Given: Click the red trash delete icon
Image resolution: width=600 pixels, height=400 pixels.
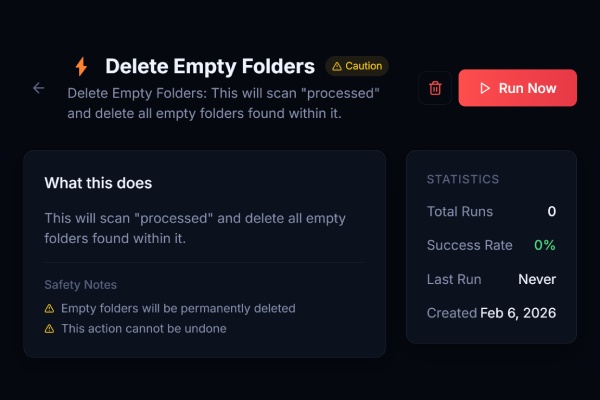Looking at the screenshot, I should (x=435, y=88).
